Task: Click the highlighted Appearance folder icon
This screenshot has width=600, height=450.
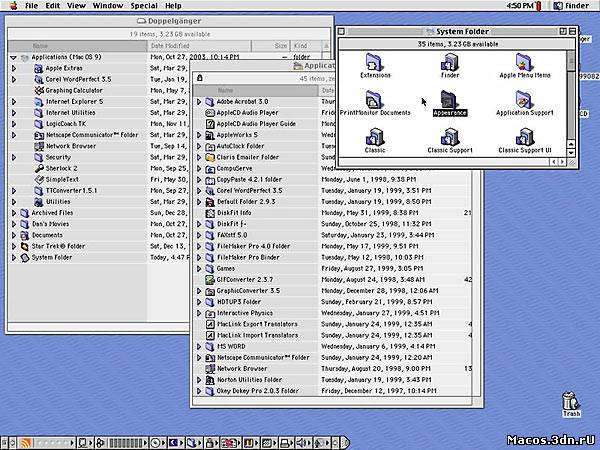Action: click(x=450, y=100)
